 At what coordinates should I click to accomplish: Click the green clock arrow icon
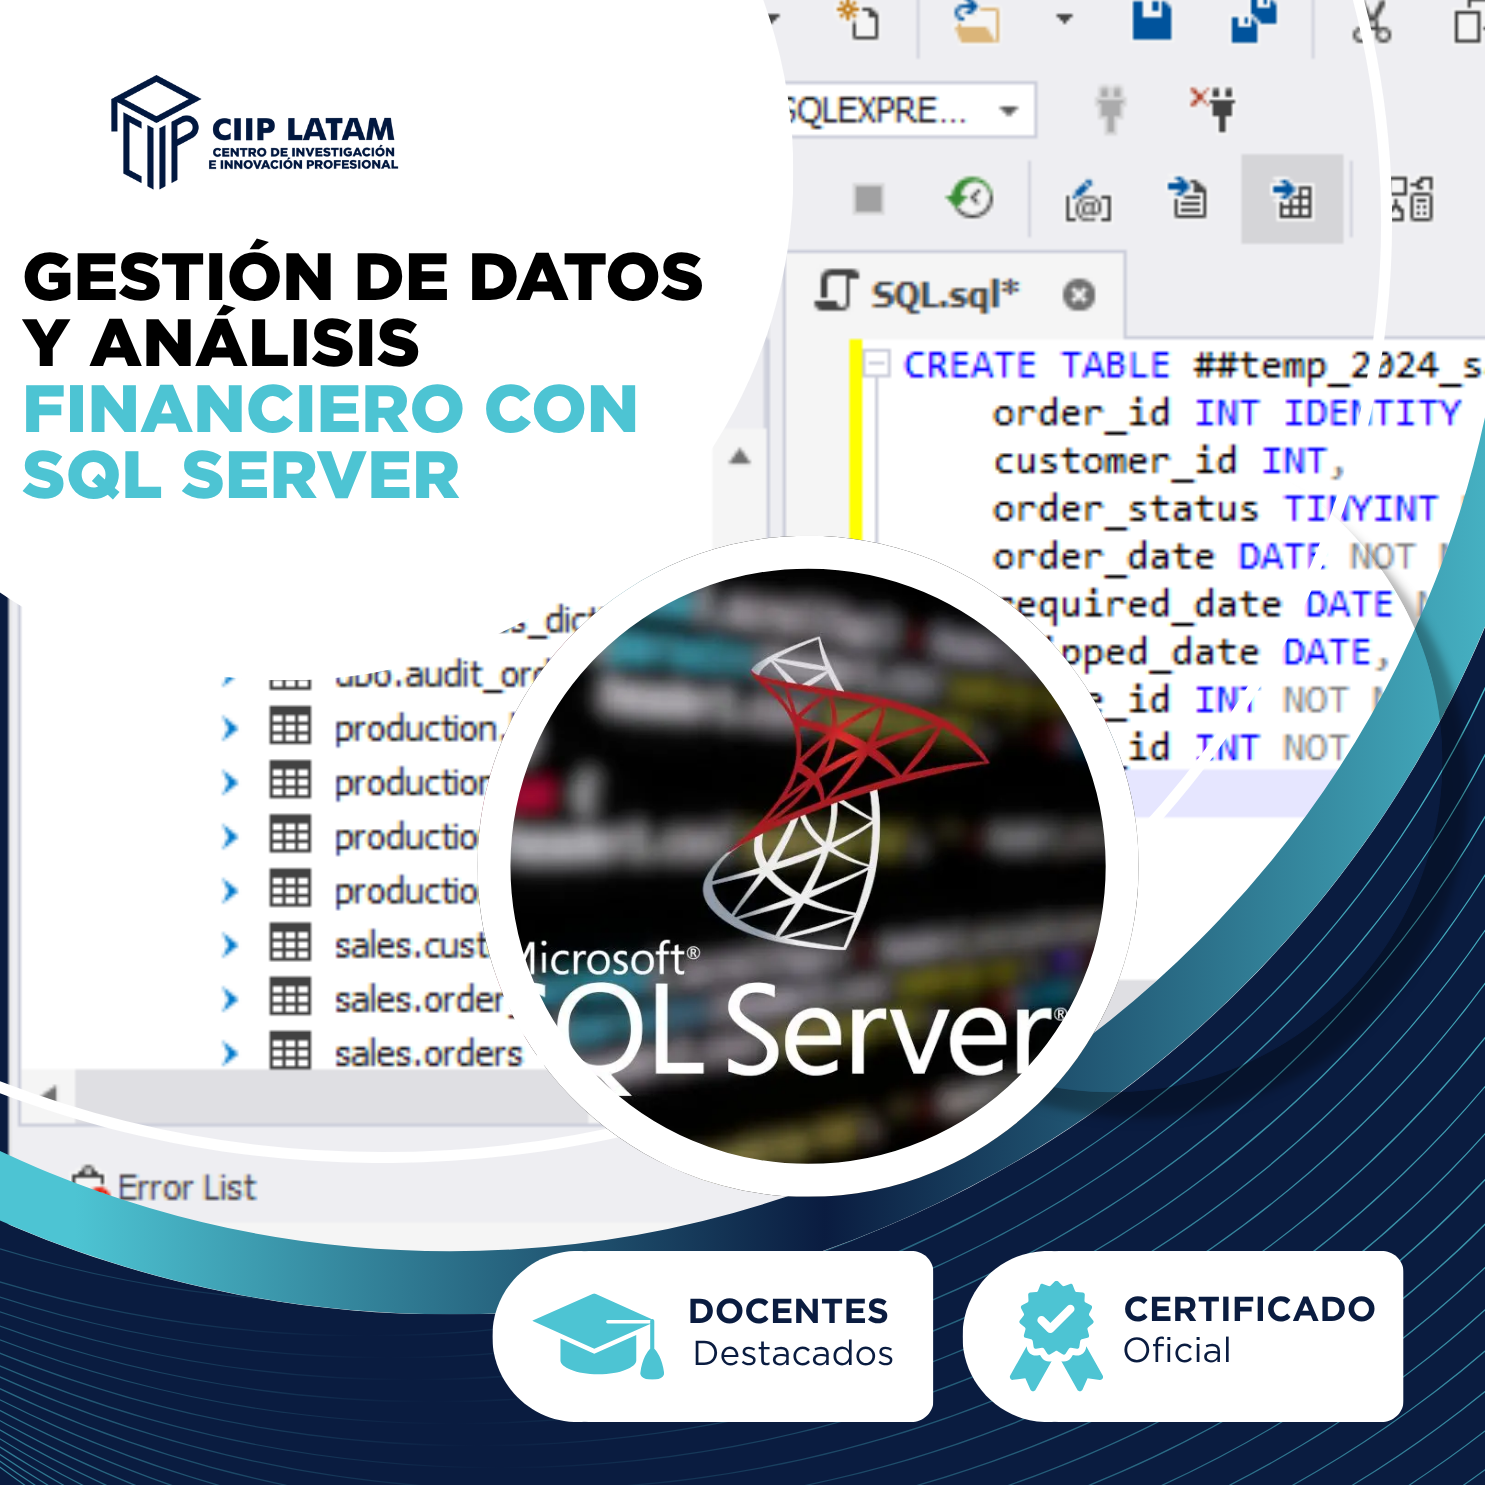970,198
